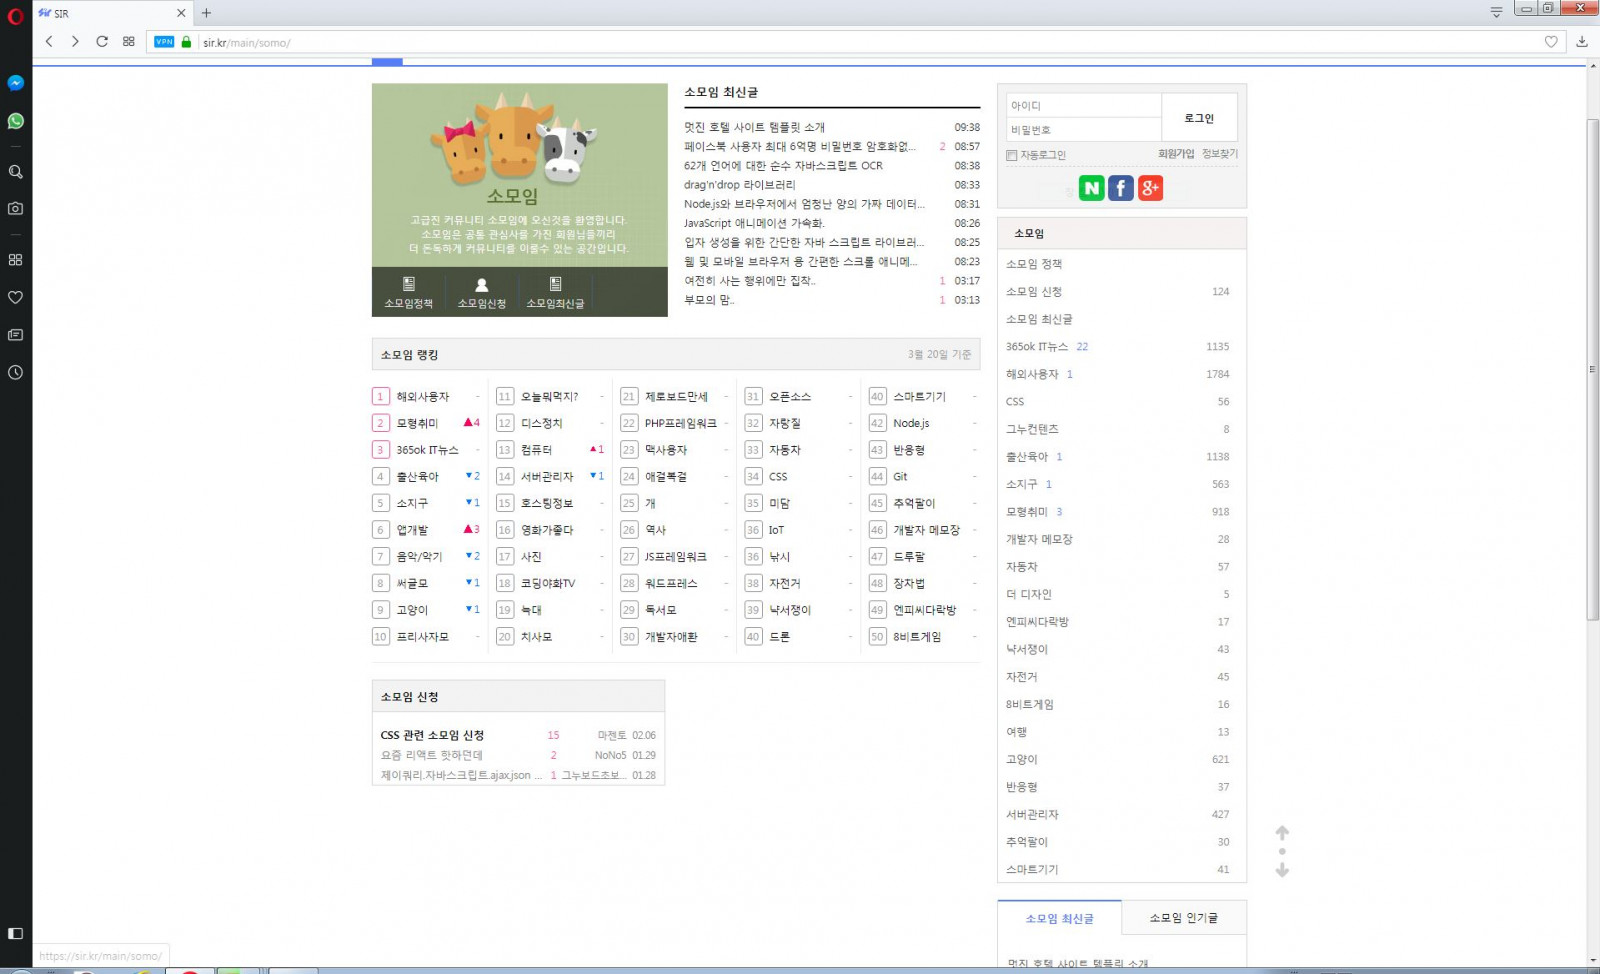Log in with Facebook icon
This screenshot has height=974, width=1600.
tap(1121, 188)
